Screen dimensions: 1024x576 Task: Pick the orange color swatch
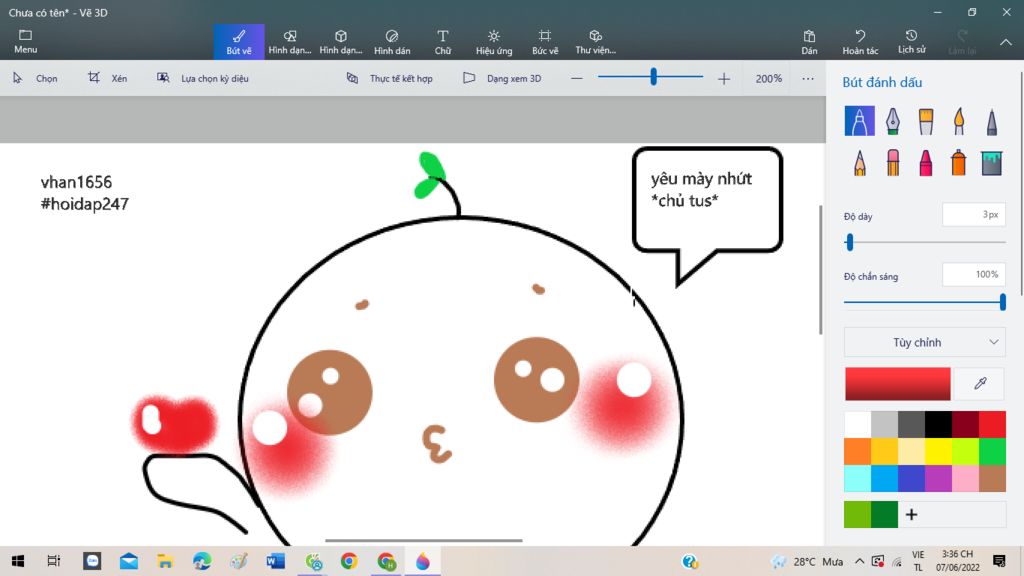(857, 451)
